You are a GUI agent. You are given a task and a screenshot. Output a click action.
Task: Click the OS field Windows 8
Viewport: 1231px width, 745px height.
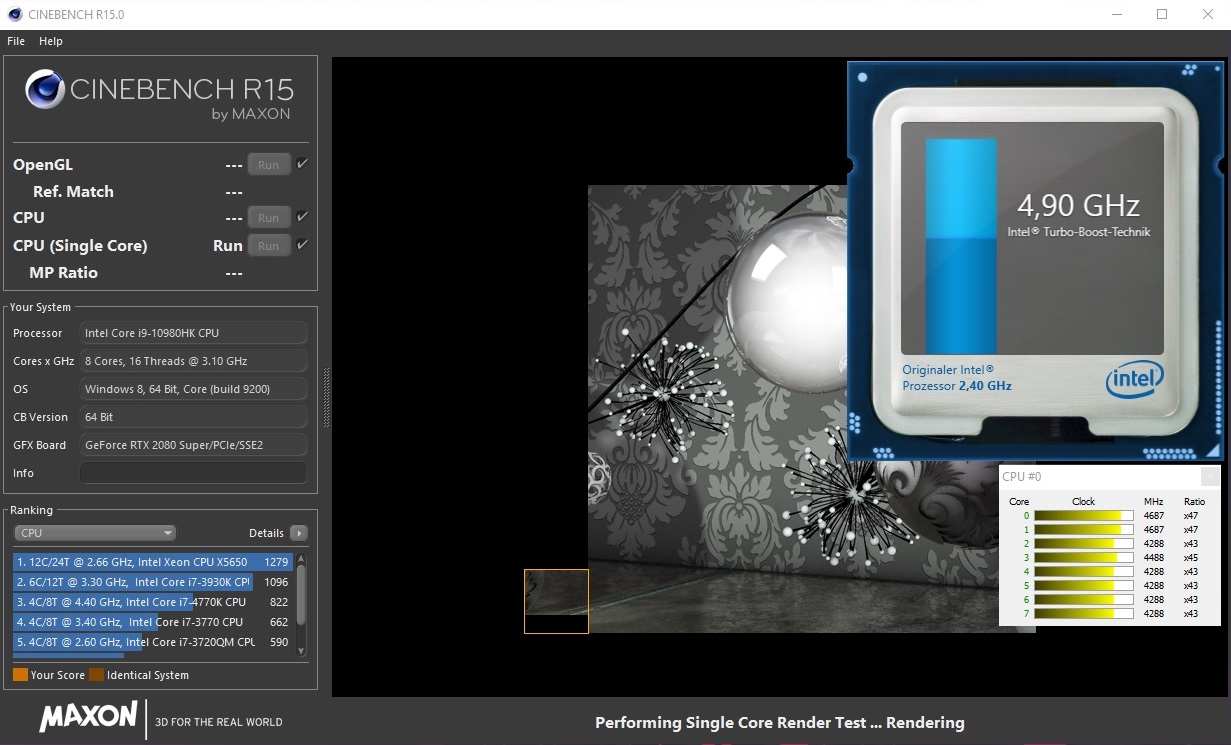point(193,389)
